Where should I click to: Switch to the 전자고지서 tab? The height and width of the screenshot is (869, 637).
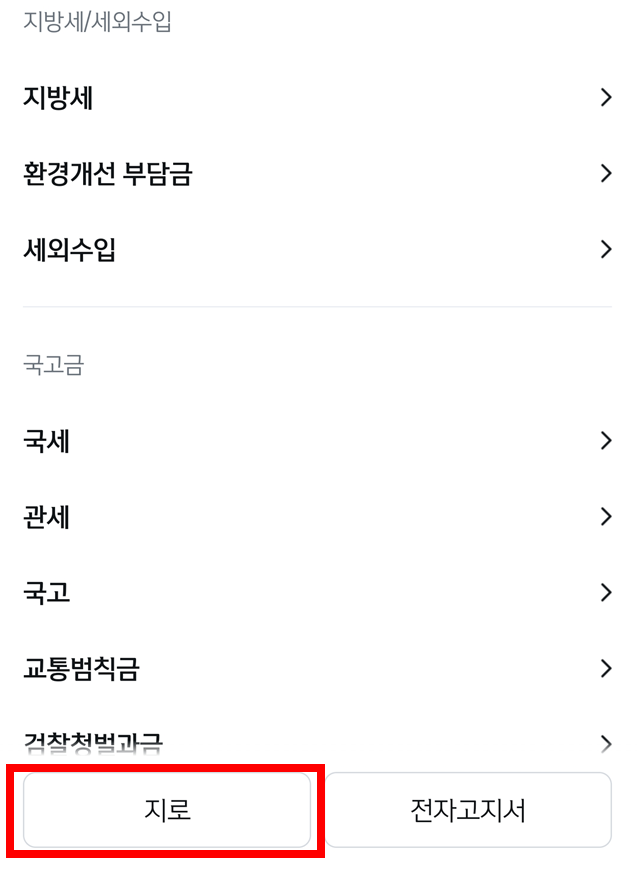(x=468, y=810)
